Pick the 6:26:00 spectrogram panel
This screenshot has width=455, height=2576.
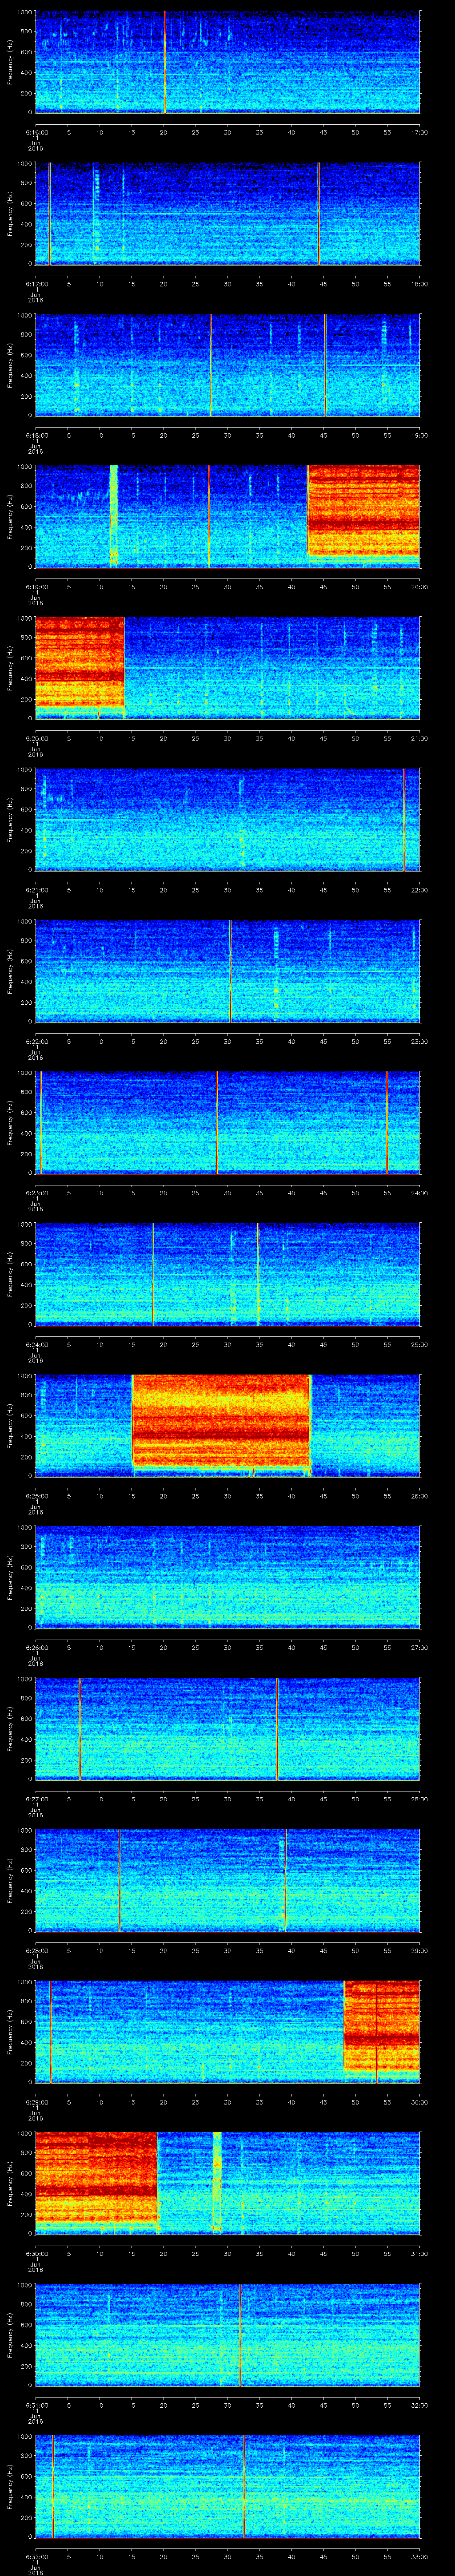coord(227,1577)
